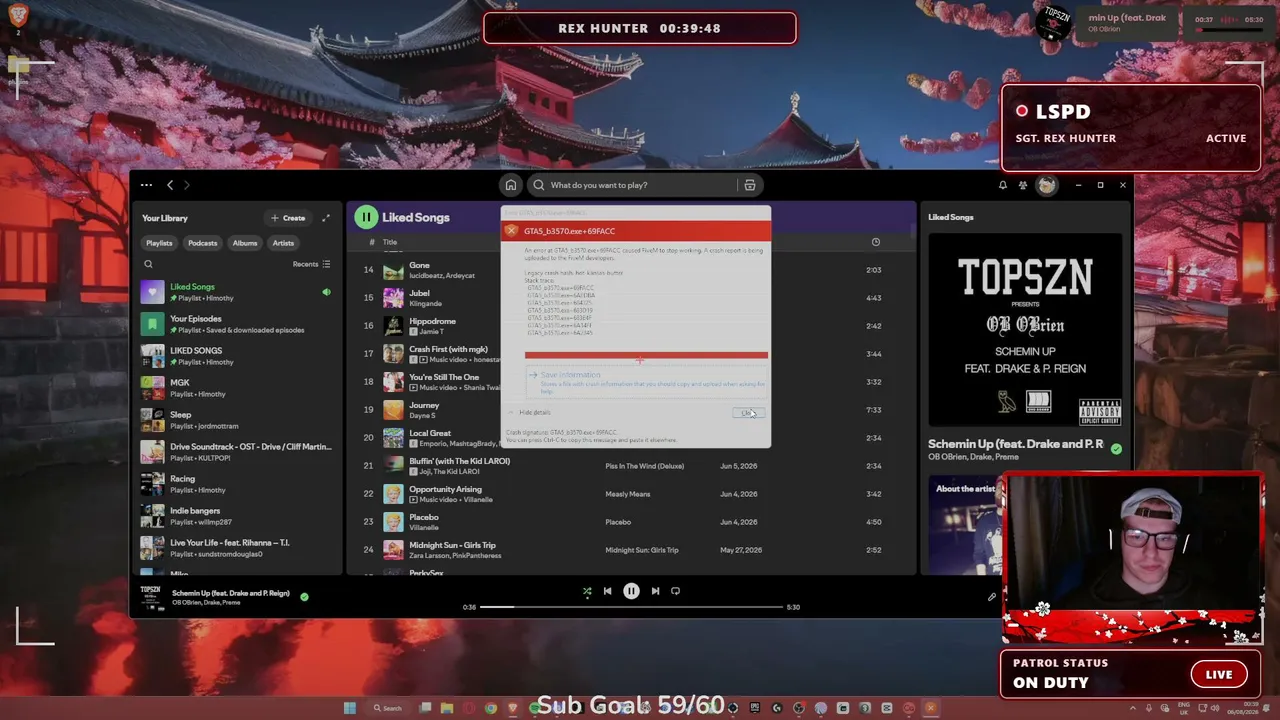
Task: Open the Liked Songs playlist in library
Action: click(x=238, y=292)
